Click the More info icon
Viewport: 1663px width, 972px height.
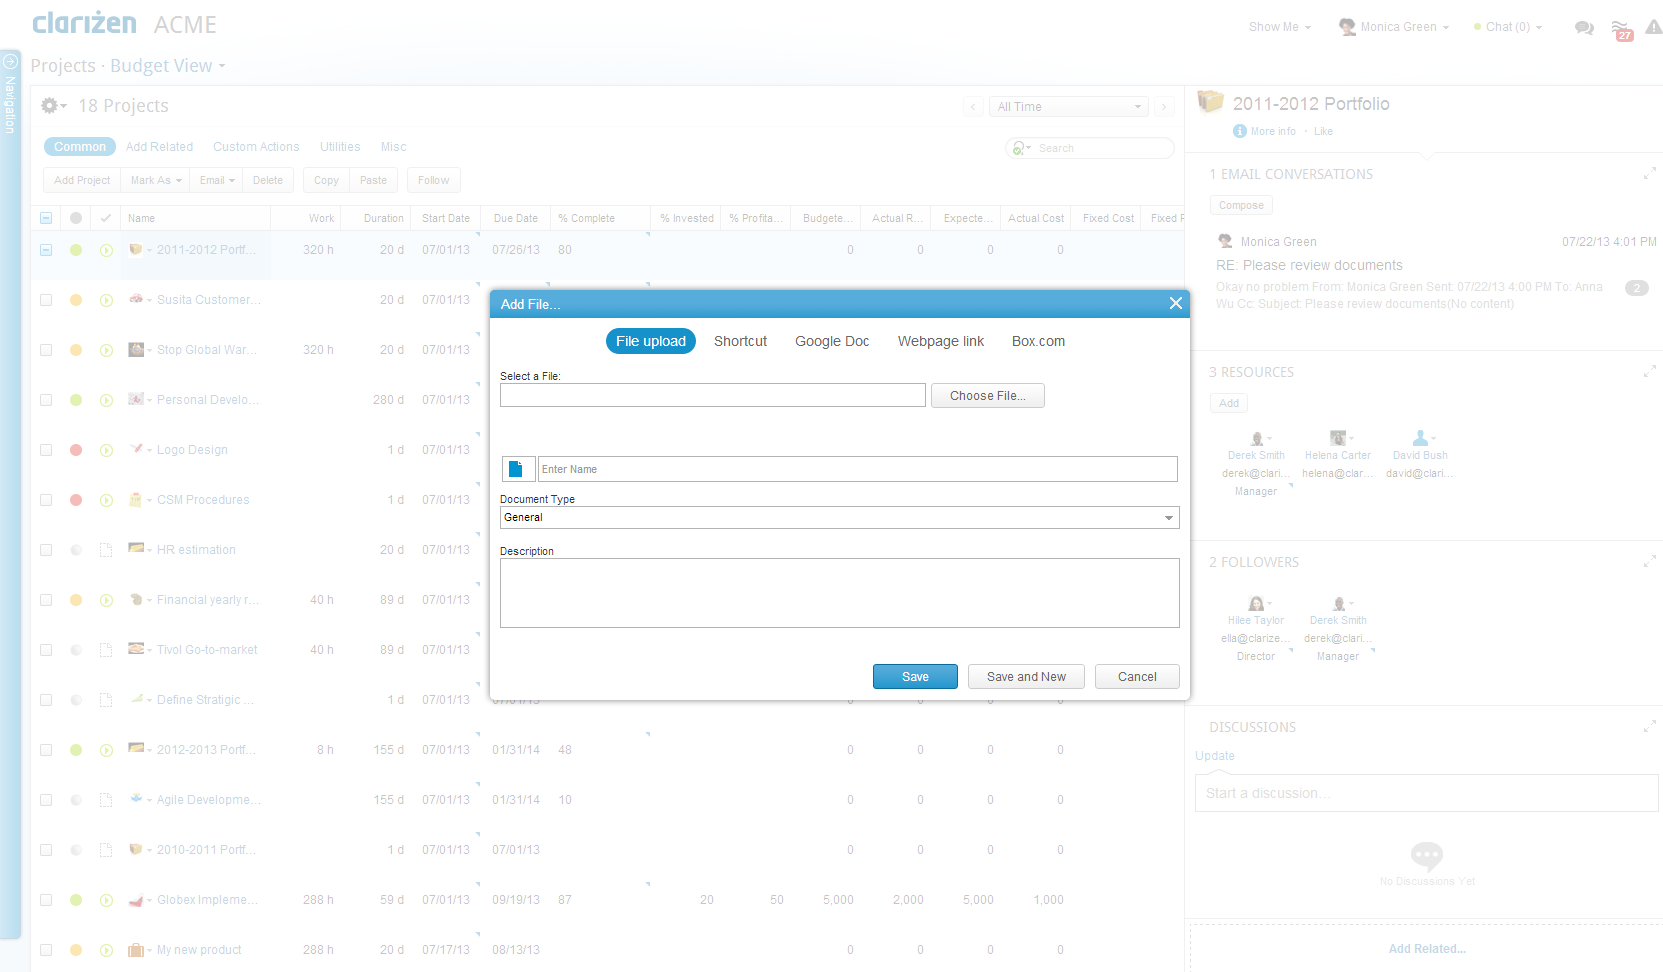[x=1240, y=131]
